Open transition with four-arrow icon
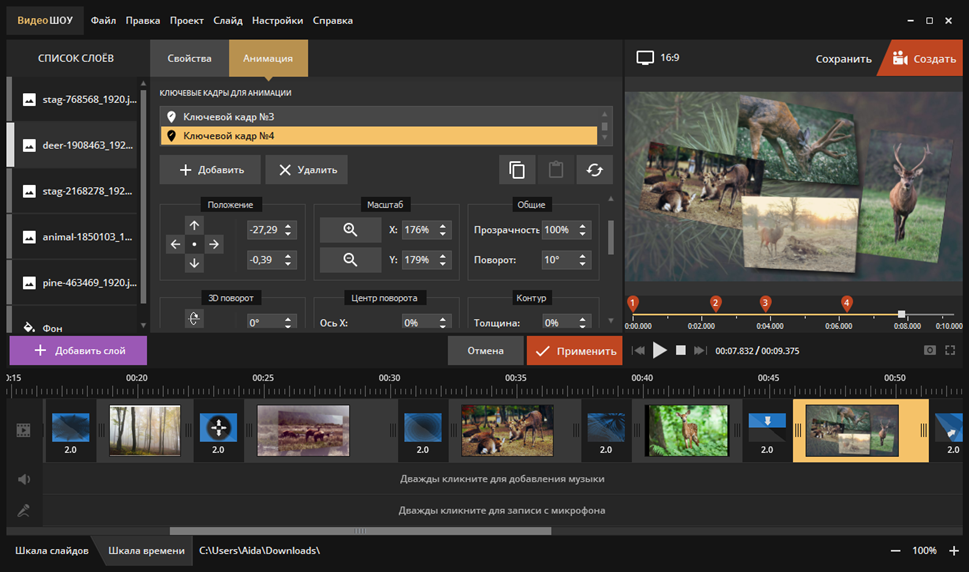Viewport: 969px width, 572px height. [x=218, y=427]
